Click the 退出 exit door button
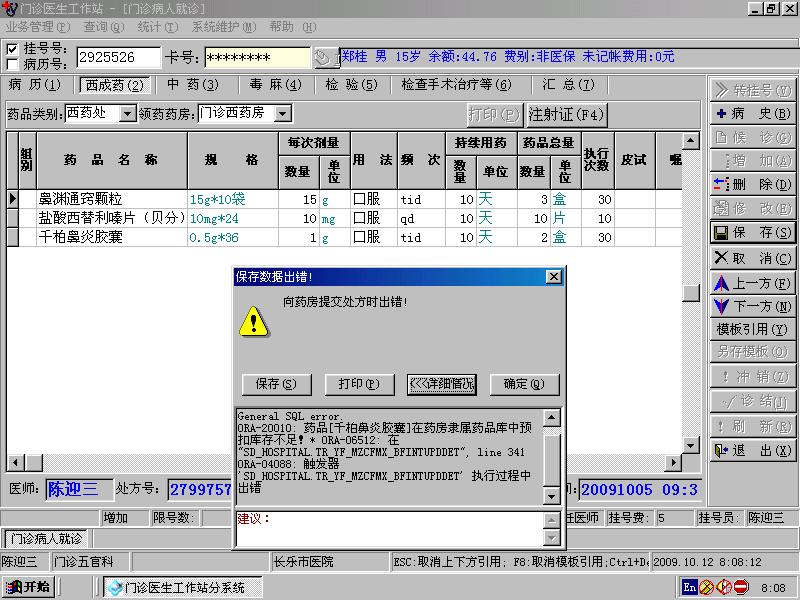This screenshot has height=600, width=800. [753, 451]
